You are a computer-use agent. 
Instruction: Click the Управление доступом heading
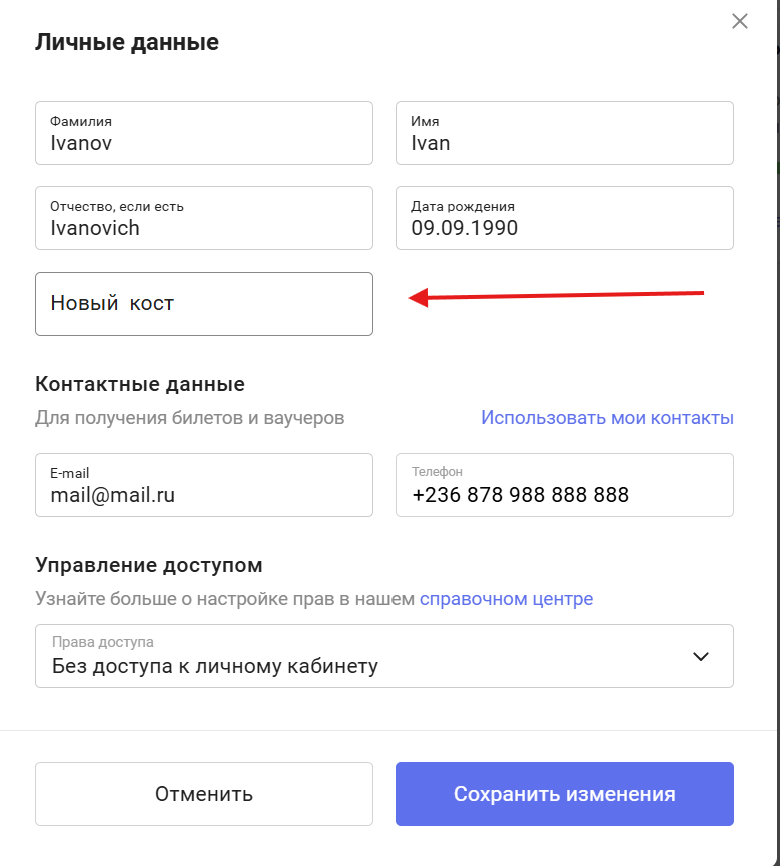click(149, 565)
